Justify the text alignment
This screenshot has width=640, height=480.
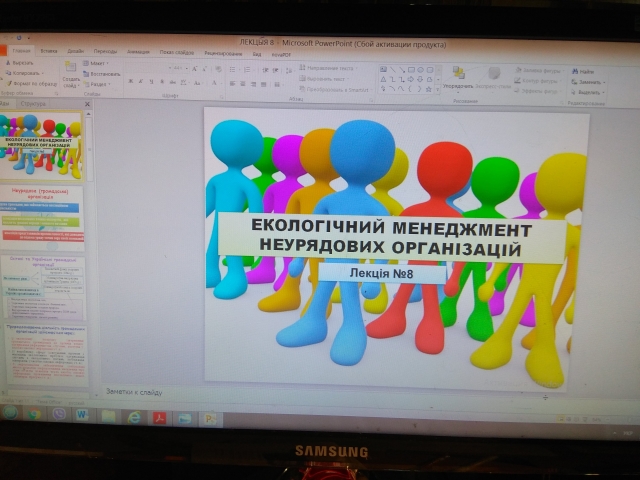coord(264,84)
